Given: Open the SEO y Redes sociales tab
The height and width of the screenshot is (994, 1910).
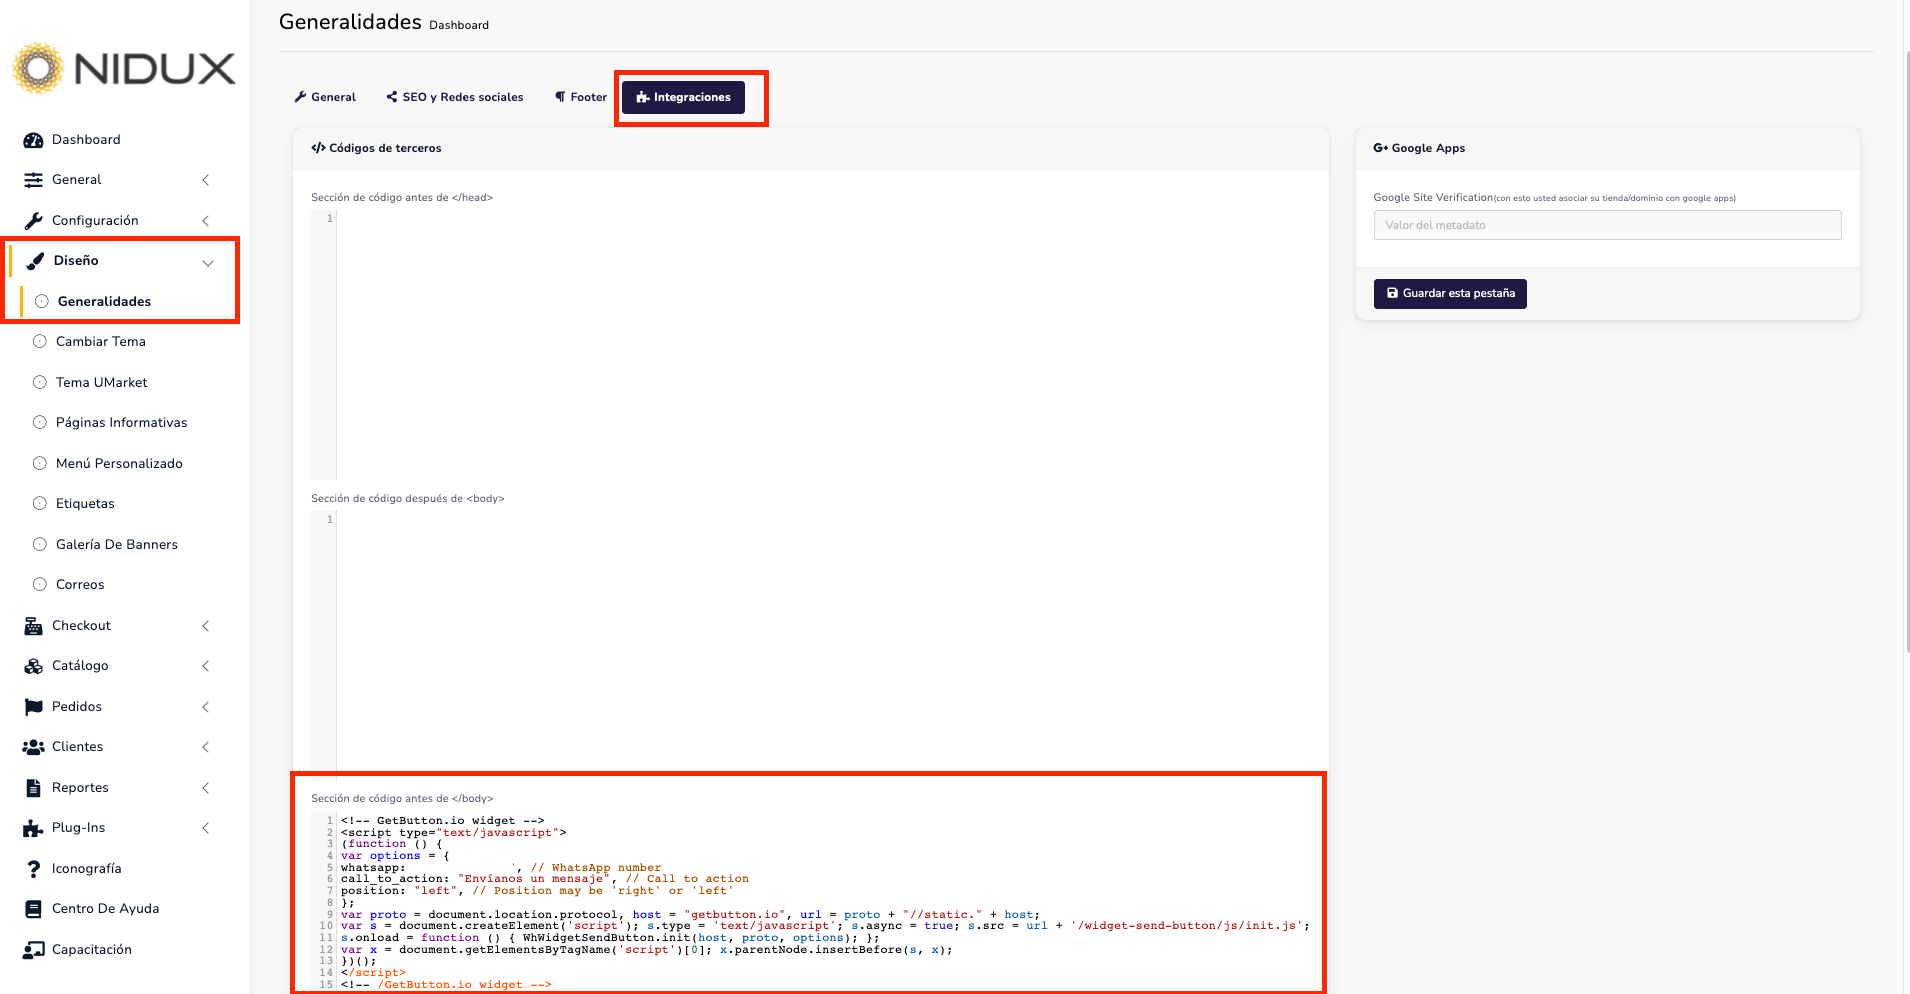Looking at the screenshot, I should click(455, 97).
